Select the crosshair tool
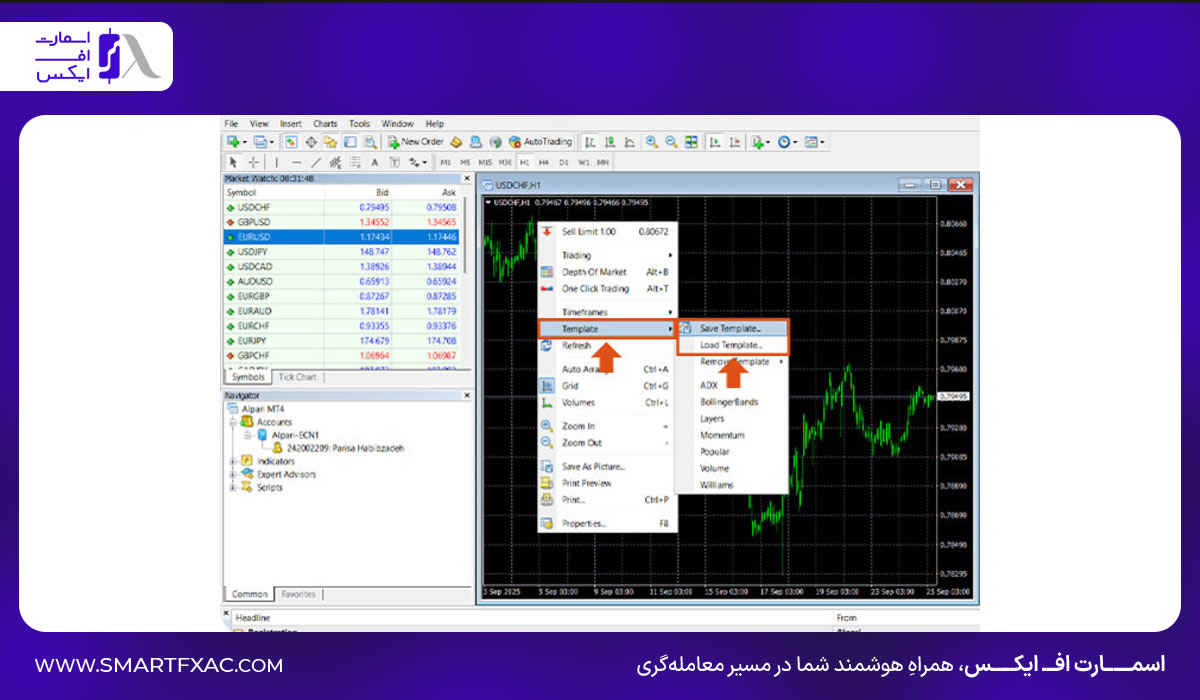Image resolution: width=1200 pixels, height=700 pixels. [254, 162]
